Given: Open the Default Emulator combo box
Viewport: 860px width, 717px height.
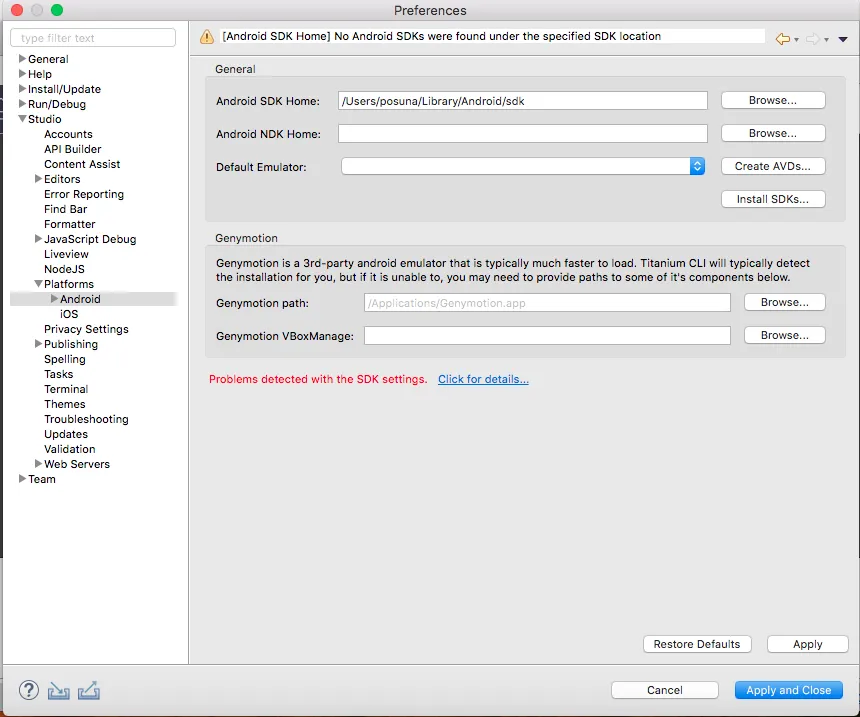Looking at the screenshot, I should [x=523, y=166].
